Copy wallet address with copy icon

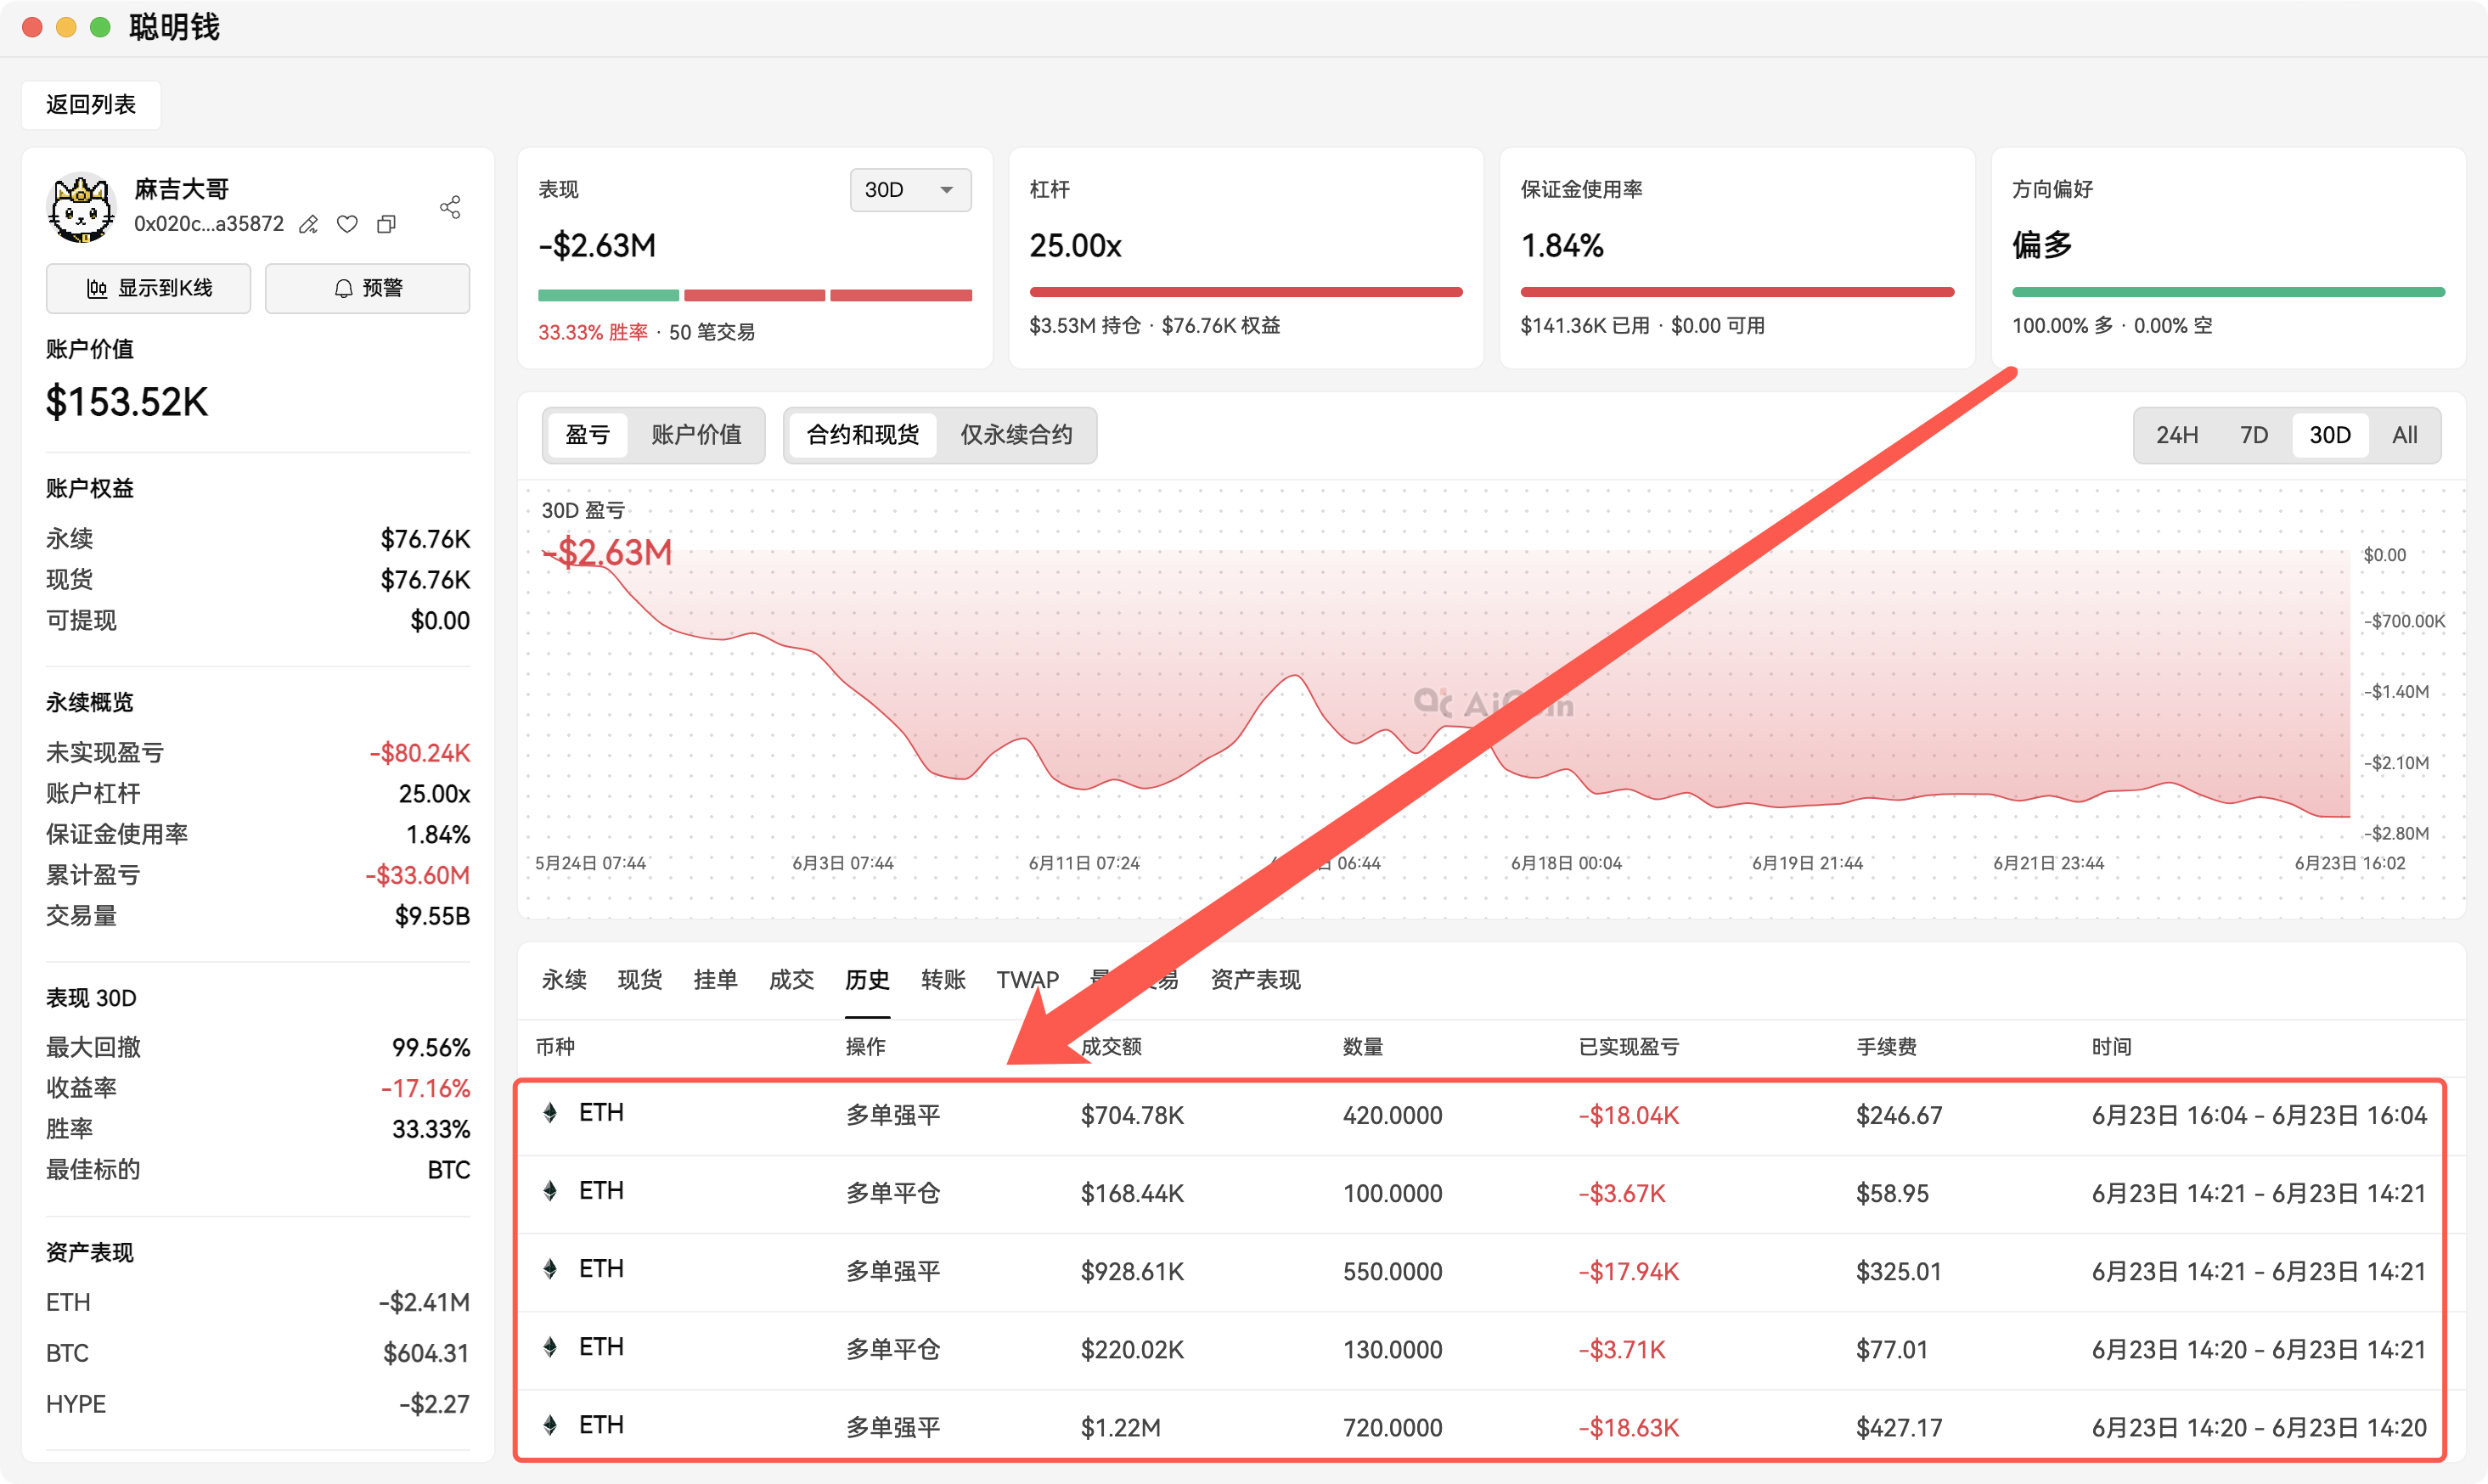pyautogui.click(x=386, y=224)
